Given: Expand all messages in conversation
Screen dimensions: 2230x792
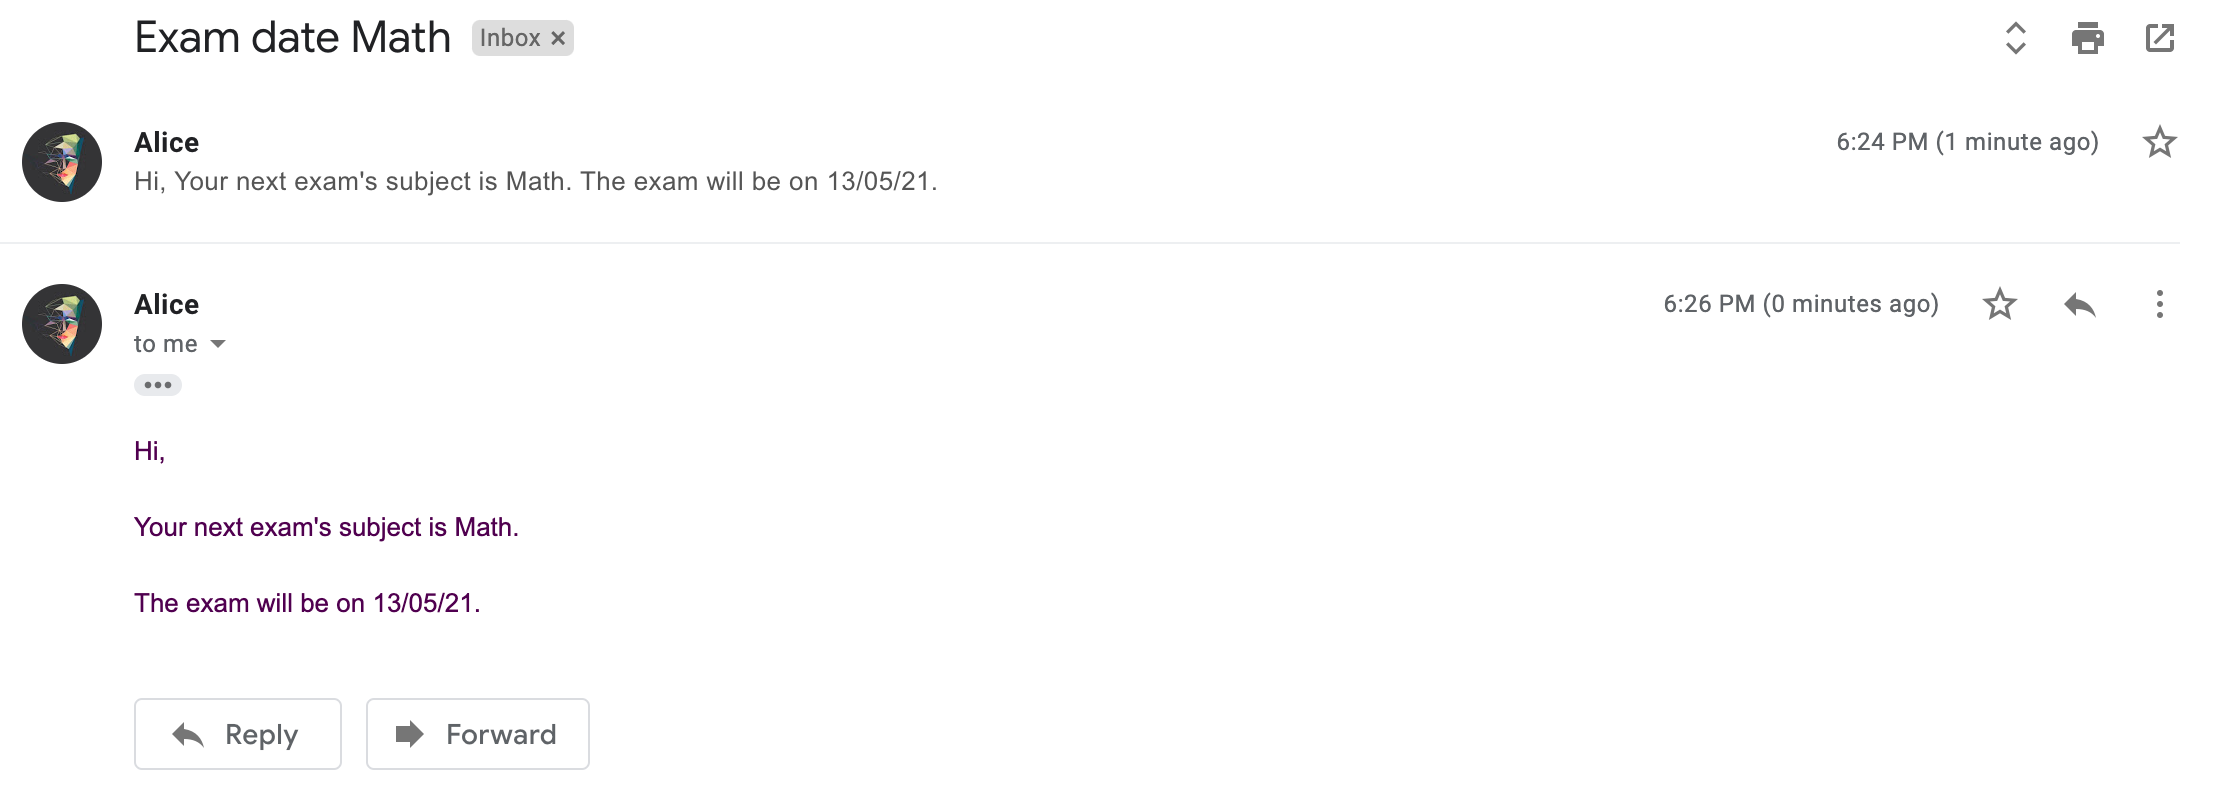Looking at the screenshot, I should tap(2017, 38).
